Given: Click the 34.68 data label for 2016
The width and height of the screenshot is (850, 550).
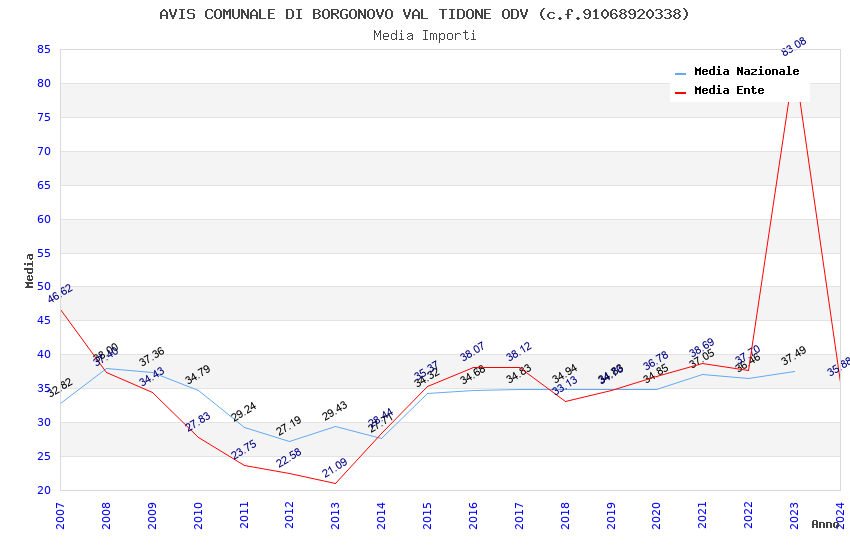Looking at the screenshot, I should pyautogui.click(x=473, y=374).
